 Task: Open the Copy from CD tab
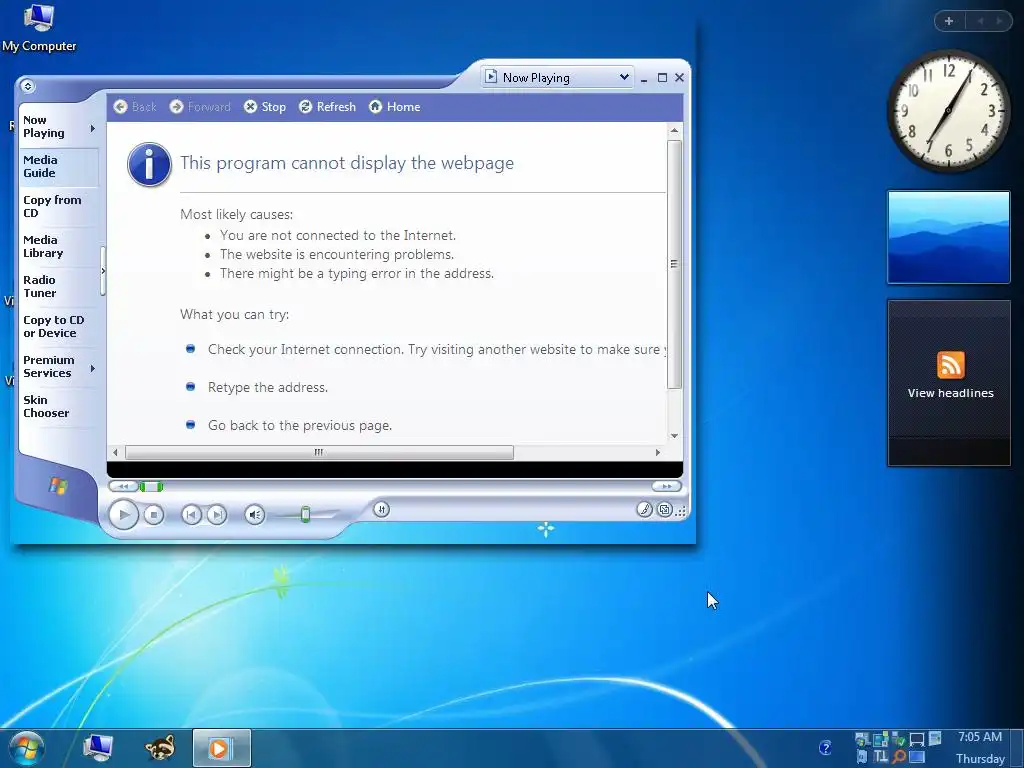point(59,206)
